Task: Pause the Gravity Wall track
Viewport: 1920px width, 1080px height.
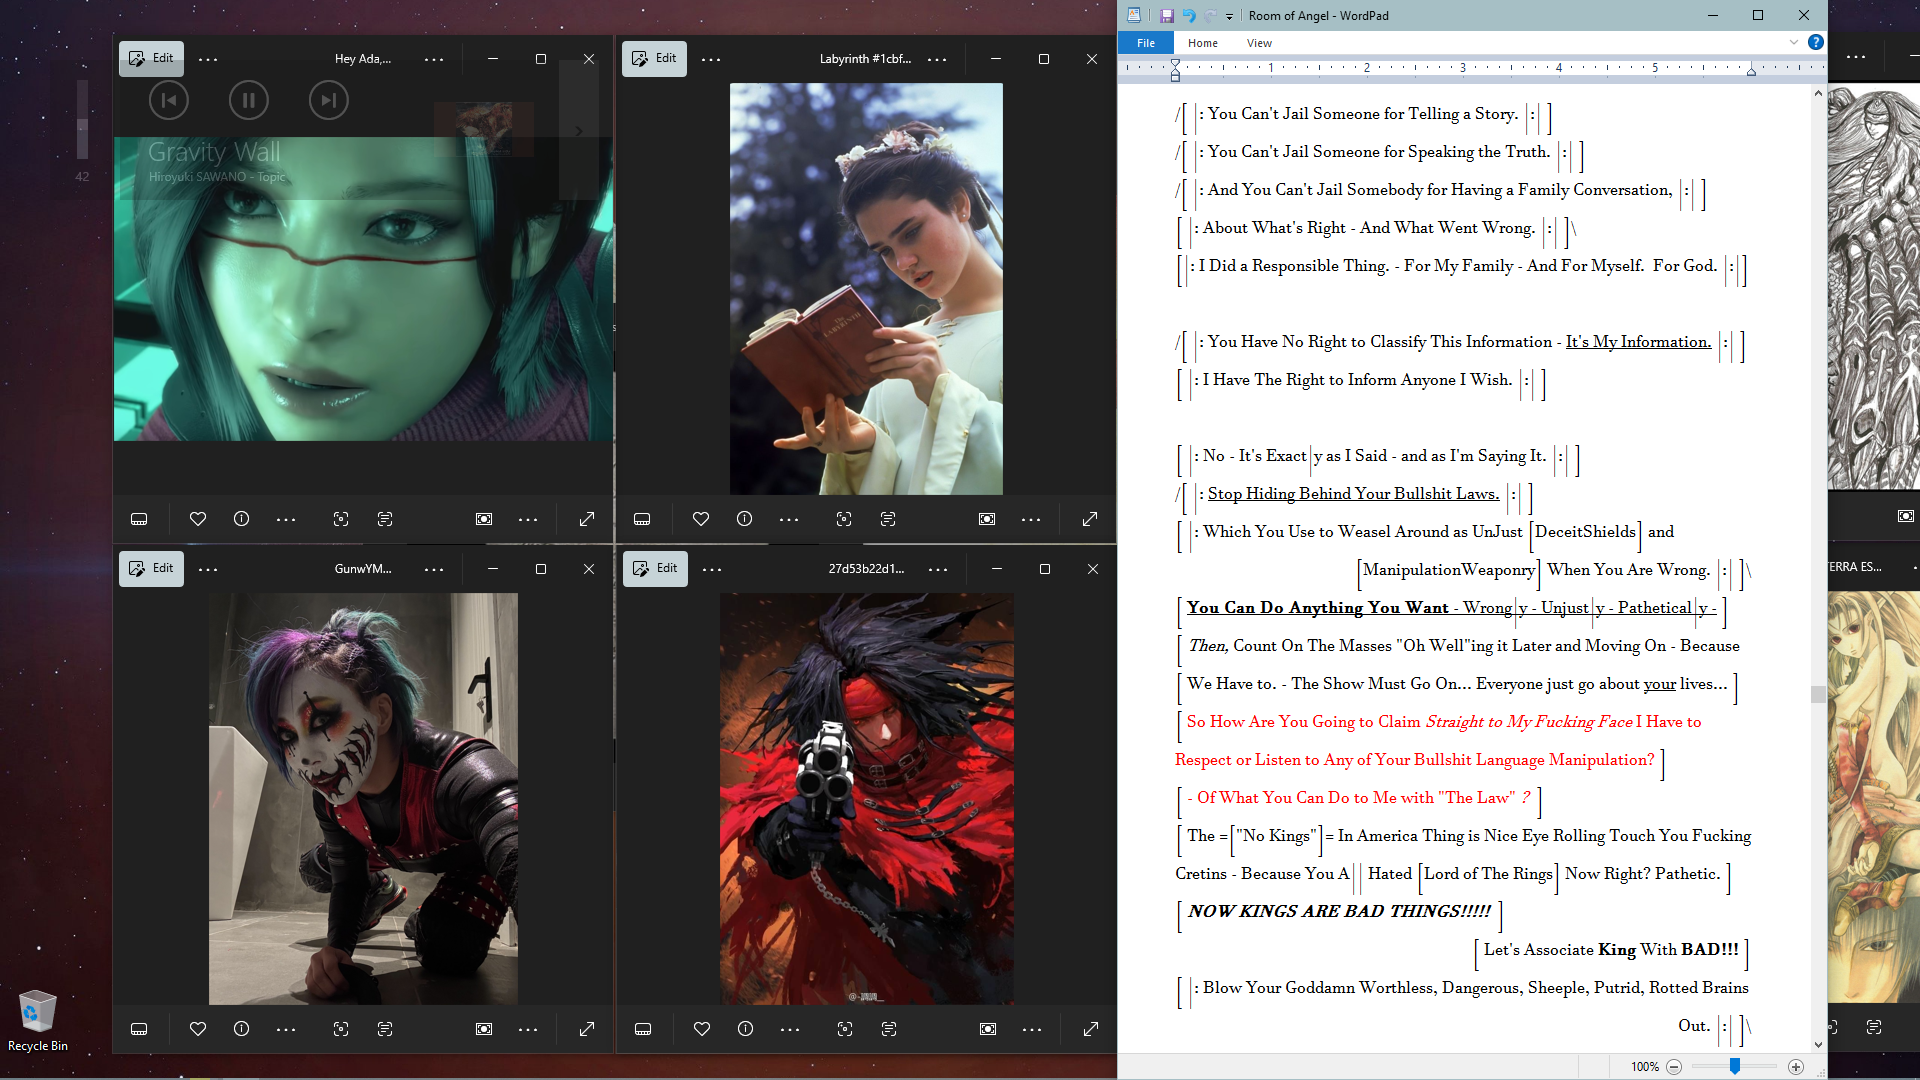Action: (248, 100)
